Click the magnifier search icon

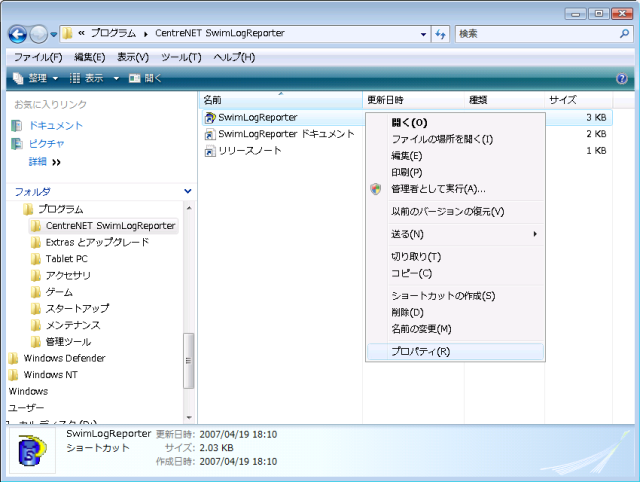click(624, 34)
